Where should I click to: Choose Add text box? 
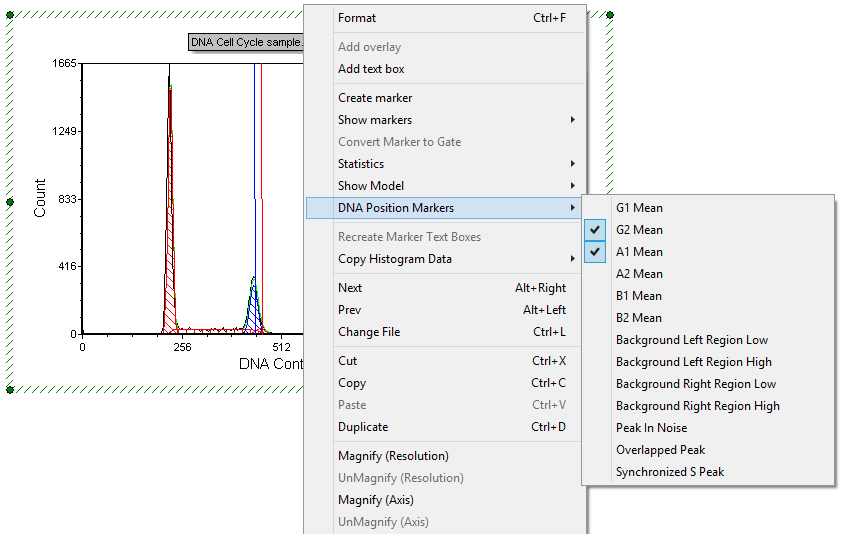click(371, 69)
